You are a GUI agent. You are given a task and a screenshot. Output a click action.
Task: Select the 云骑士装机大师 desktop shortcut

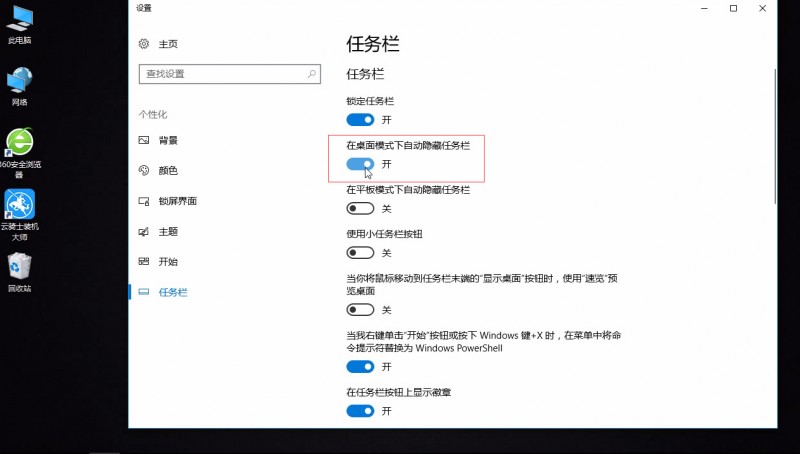coord(20,215)
